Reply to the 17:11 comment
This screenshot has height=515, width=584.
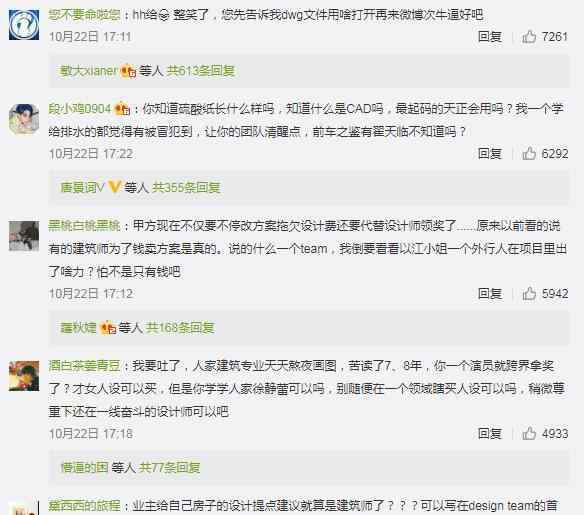tap(490, 36)
